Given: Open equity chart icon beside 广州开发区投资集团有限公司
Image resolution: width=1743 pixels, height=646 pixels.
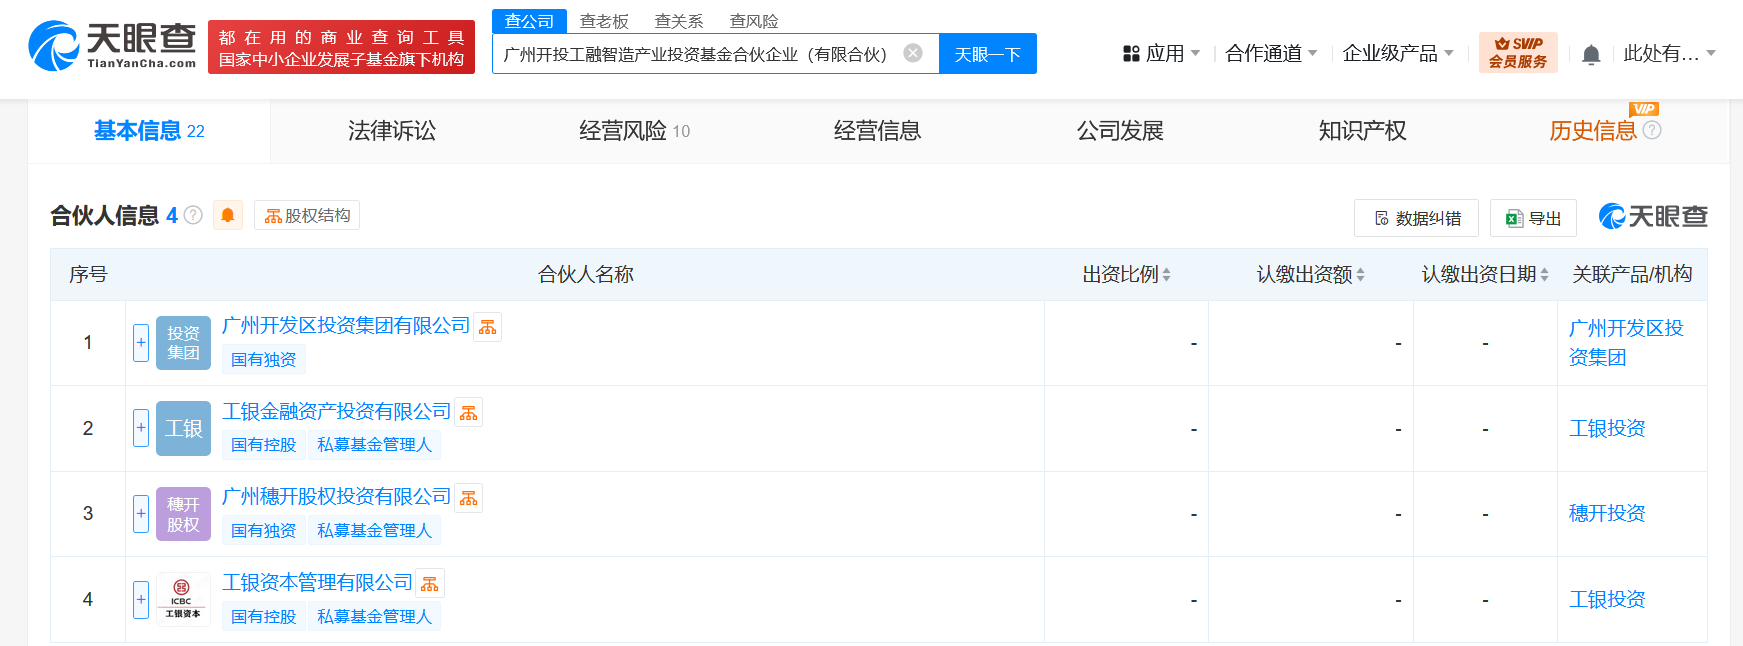Looking at the screenshot, I should 488,327.
